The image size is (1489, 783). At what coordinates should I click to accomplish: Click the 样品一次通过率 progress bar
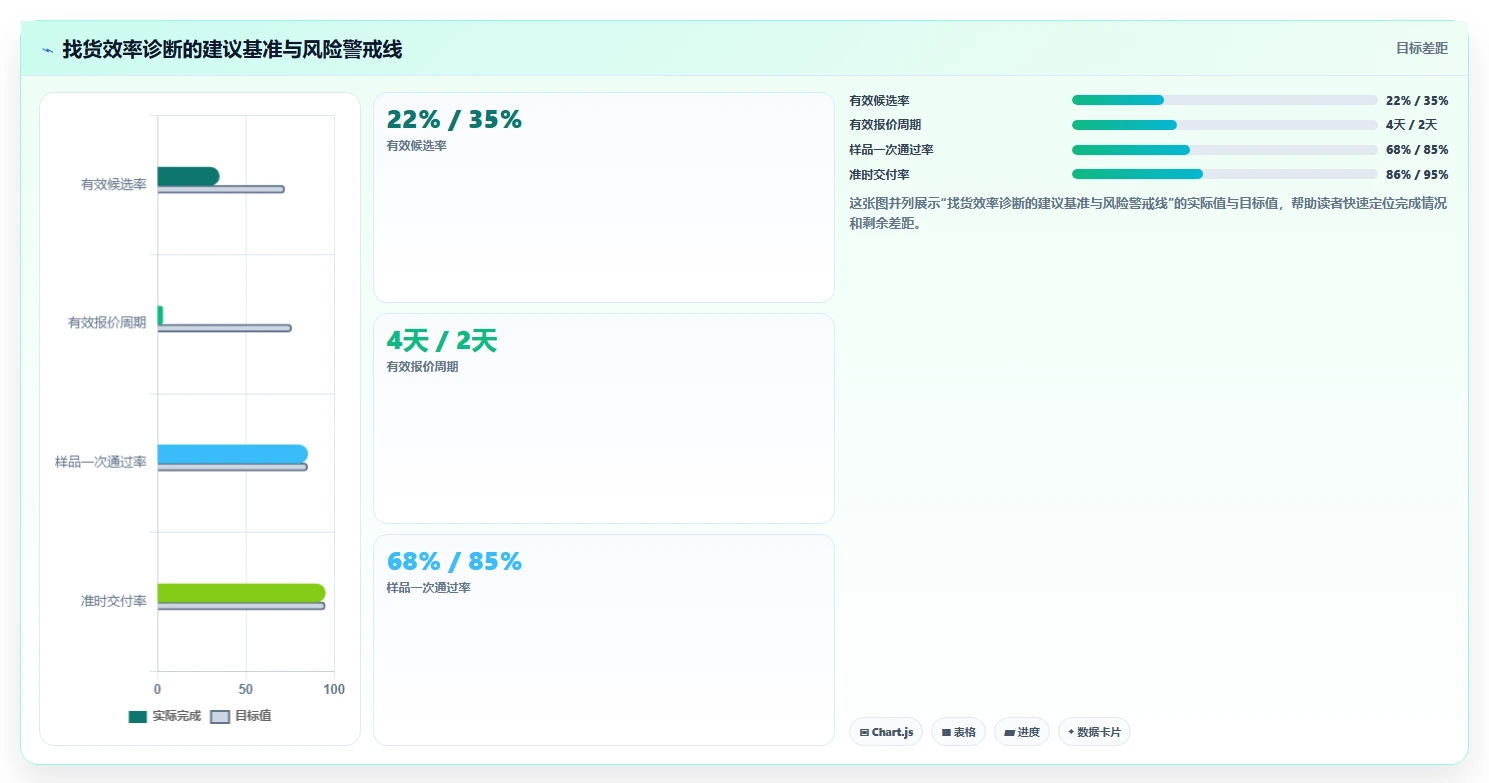coord(1225,150)
